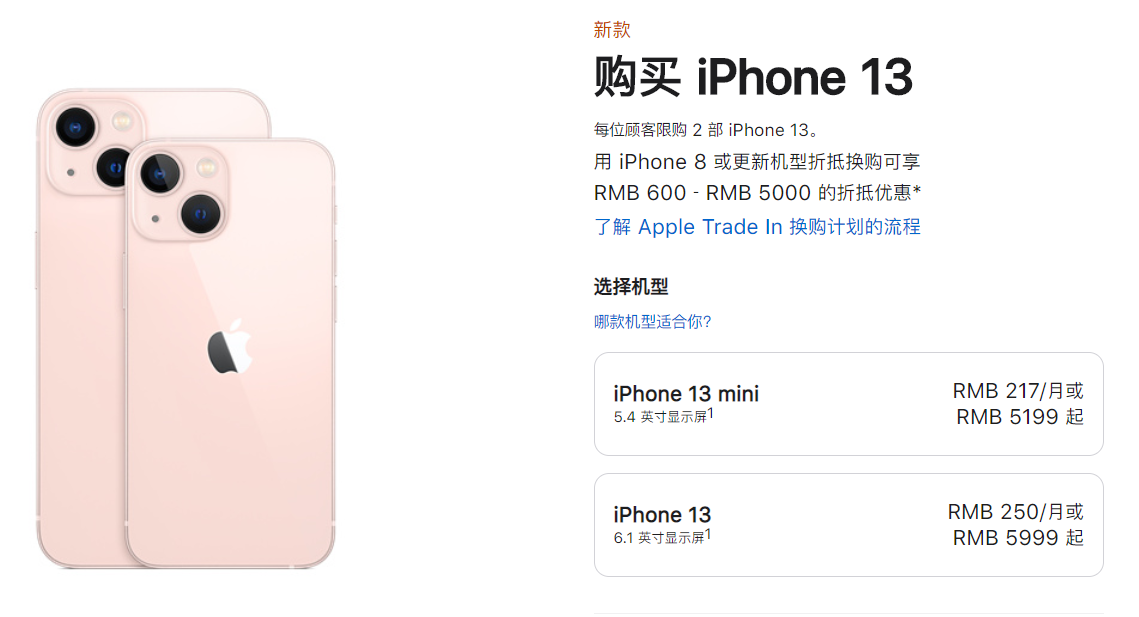
Task: Click the lower camera lens on the front phone
Action: [x=200, y=214]
